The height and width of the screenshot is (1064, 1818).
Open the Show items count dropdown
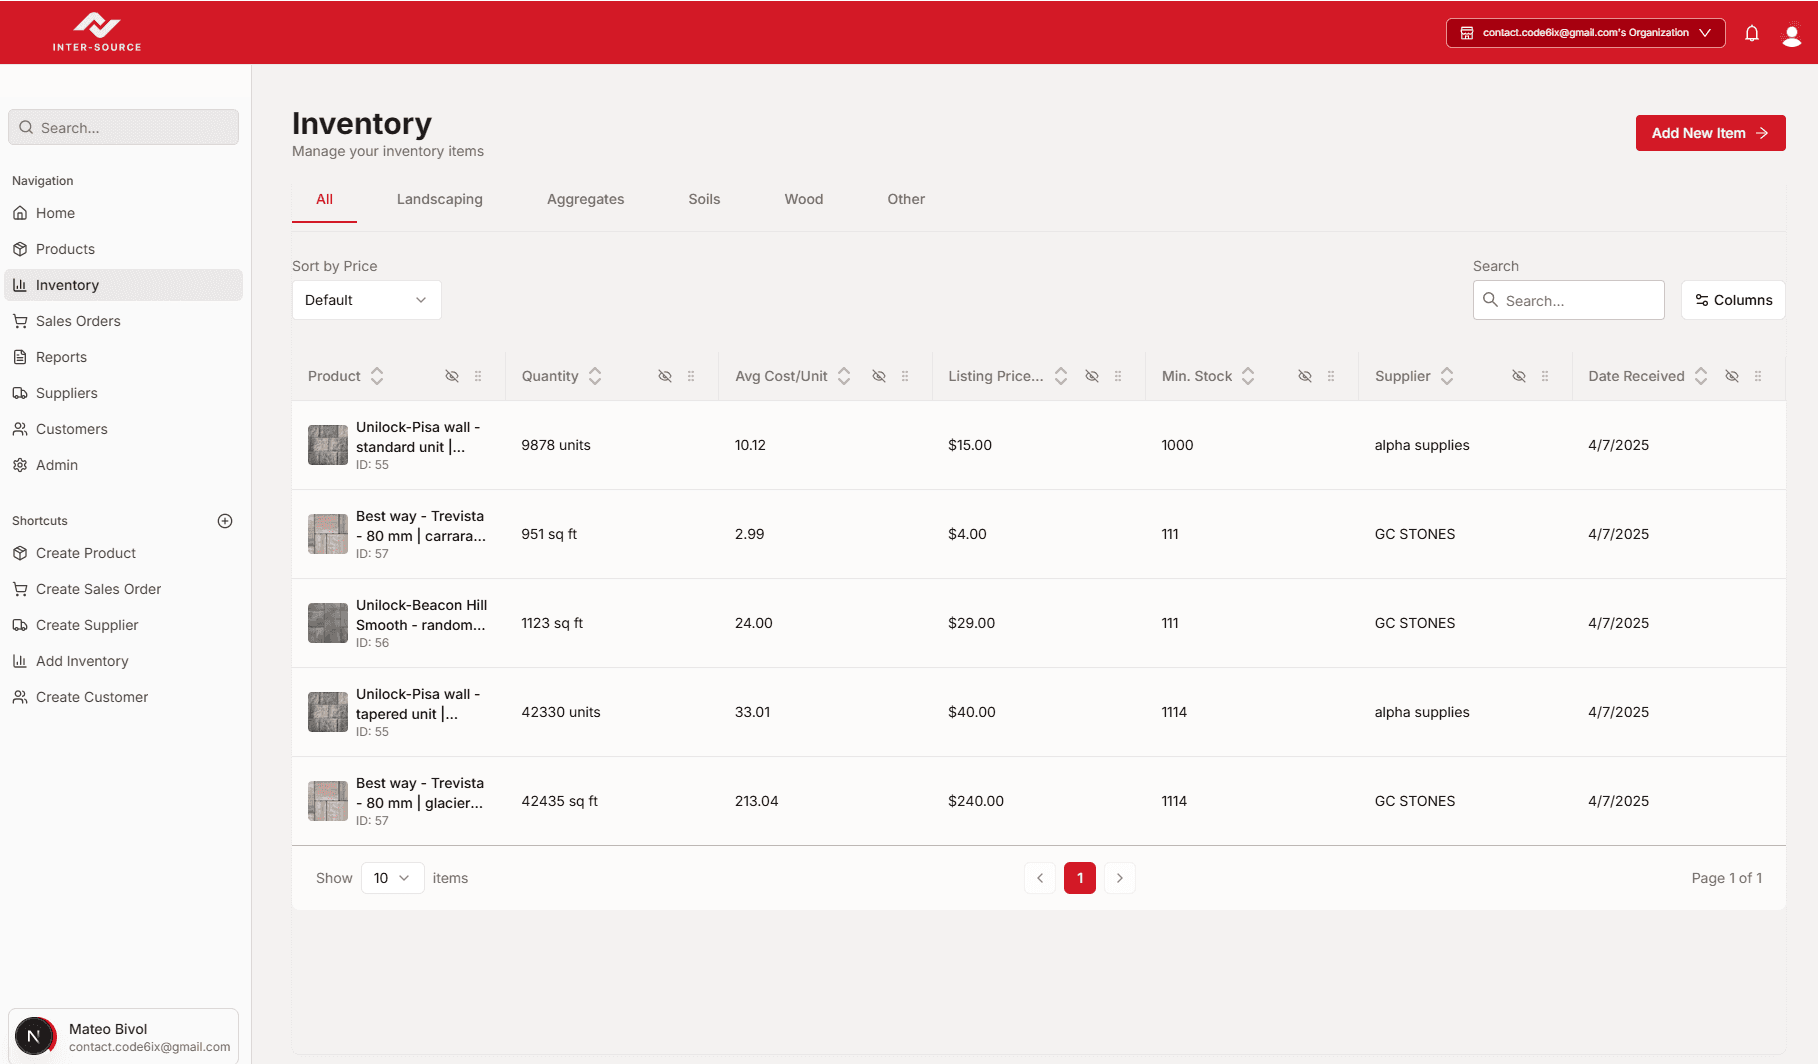[391, 877]
